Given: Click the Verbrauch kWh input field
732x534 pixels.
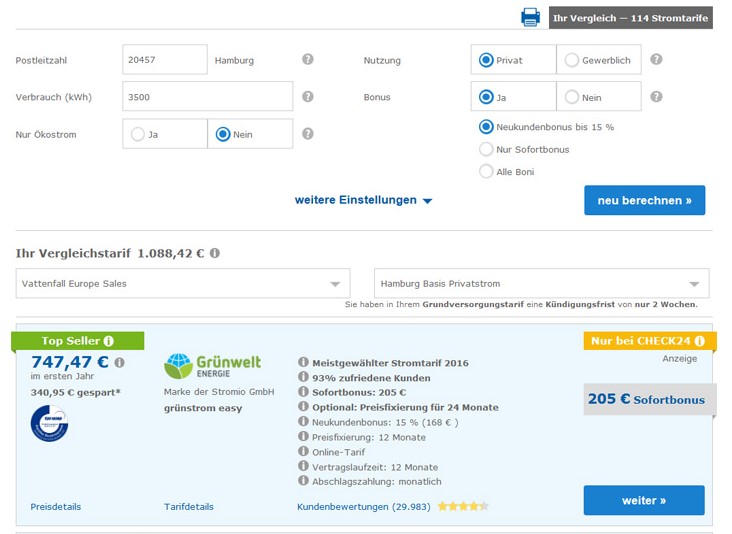Looking at the screenshot, I should coord(207,97).
